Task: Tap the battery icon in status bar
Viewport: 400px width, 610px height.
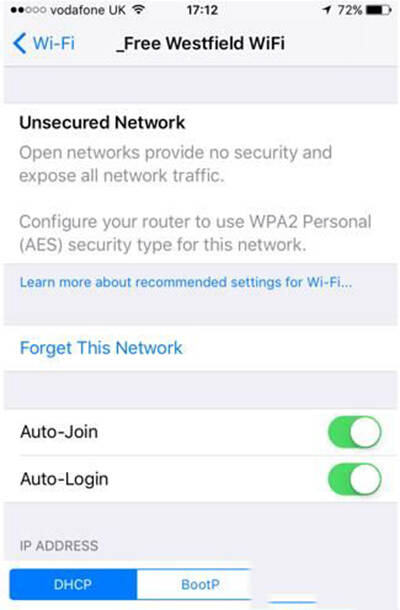Action: tap(379, 10)
